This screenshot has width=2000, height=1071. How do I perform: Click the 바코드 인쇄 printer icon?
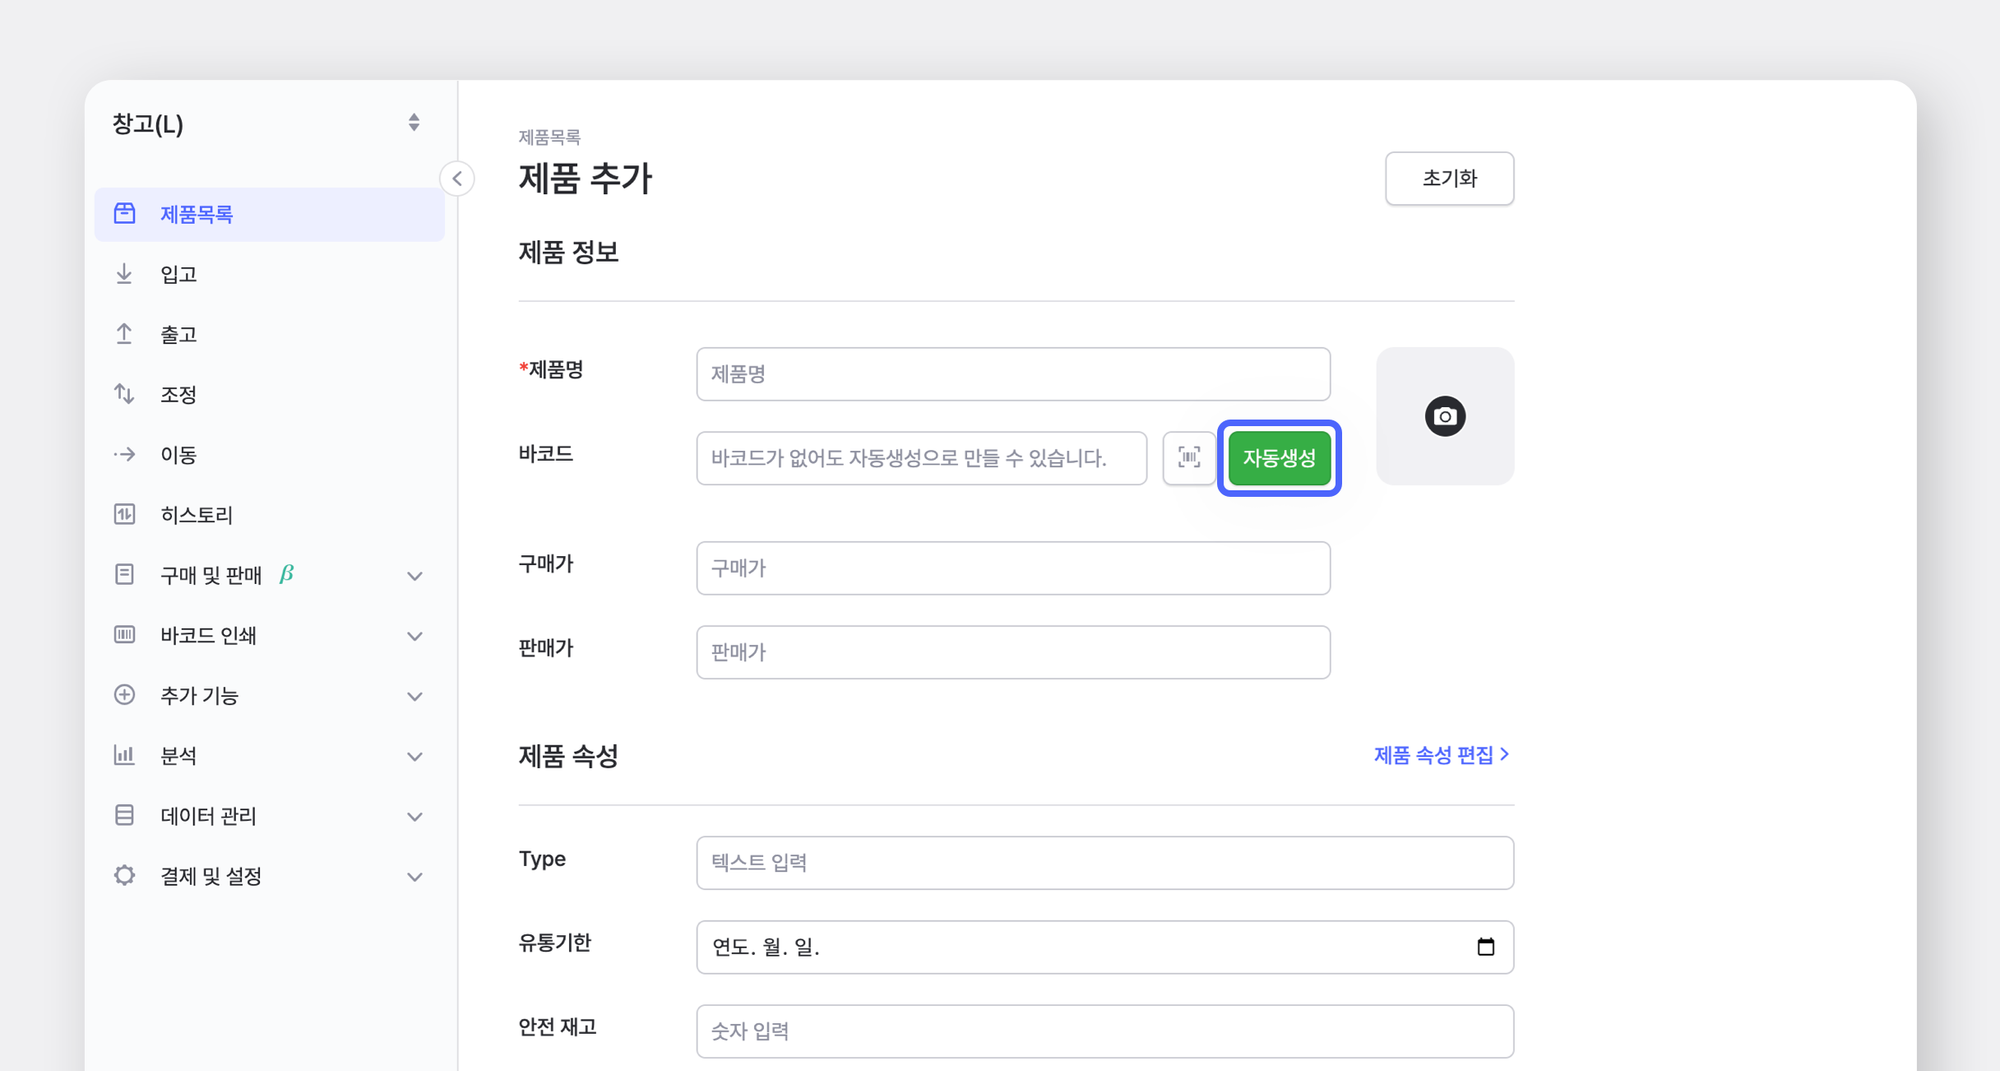[124, 635]
